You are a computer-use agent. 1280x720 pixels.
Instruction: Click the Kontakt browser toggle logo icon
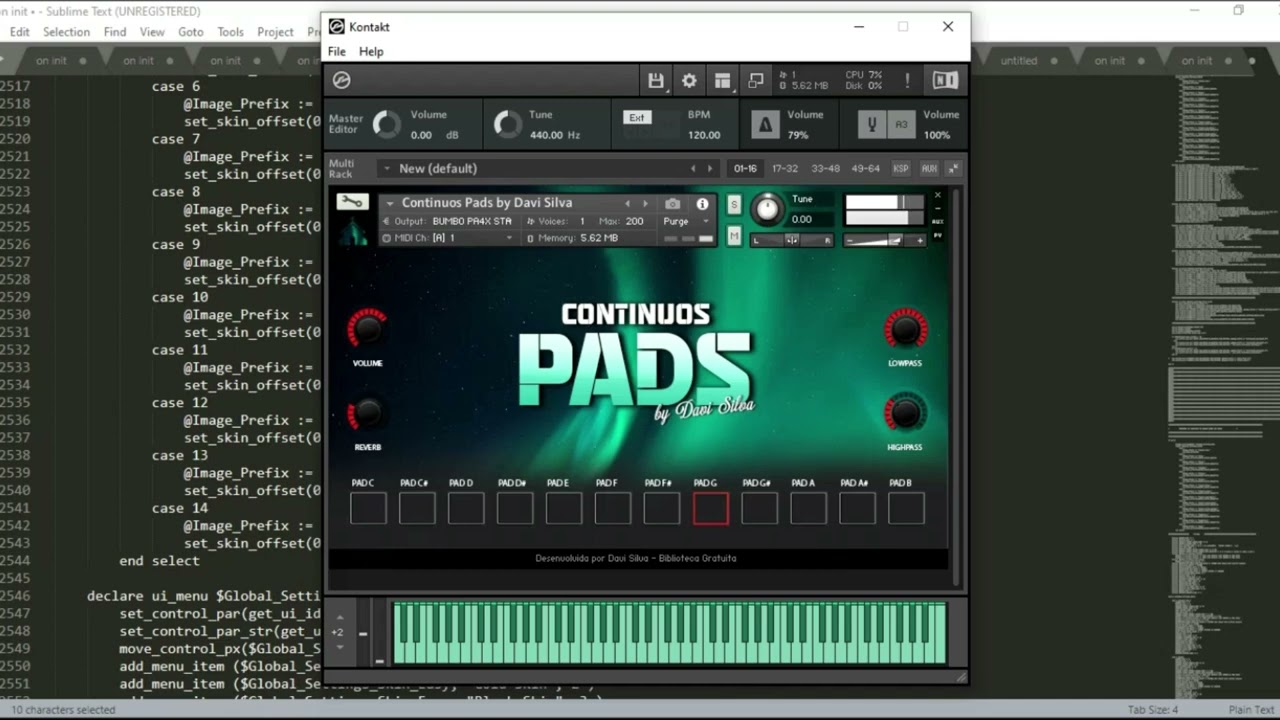point(342,80)
